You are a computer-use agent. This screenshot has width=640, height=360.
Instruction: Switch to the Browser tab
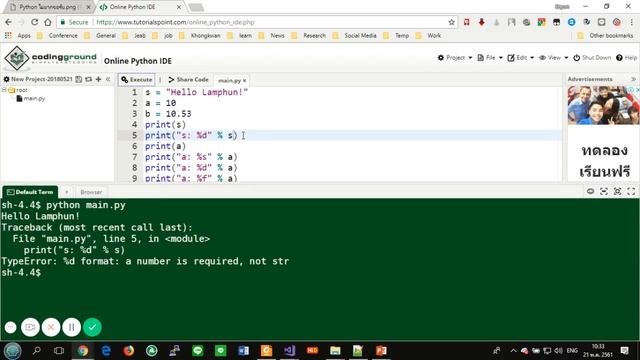click(91, 192)
